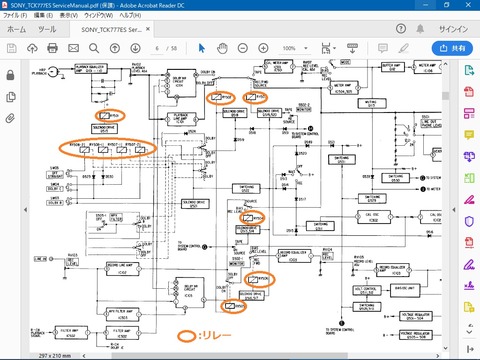Zoom out with the minus icon
480x360 pixels.
click(x=243, y=48)
